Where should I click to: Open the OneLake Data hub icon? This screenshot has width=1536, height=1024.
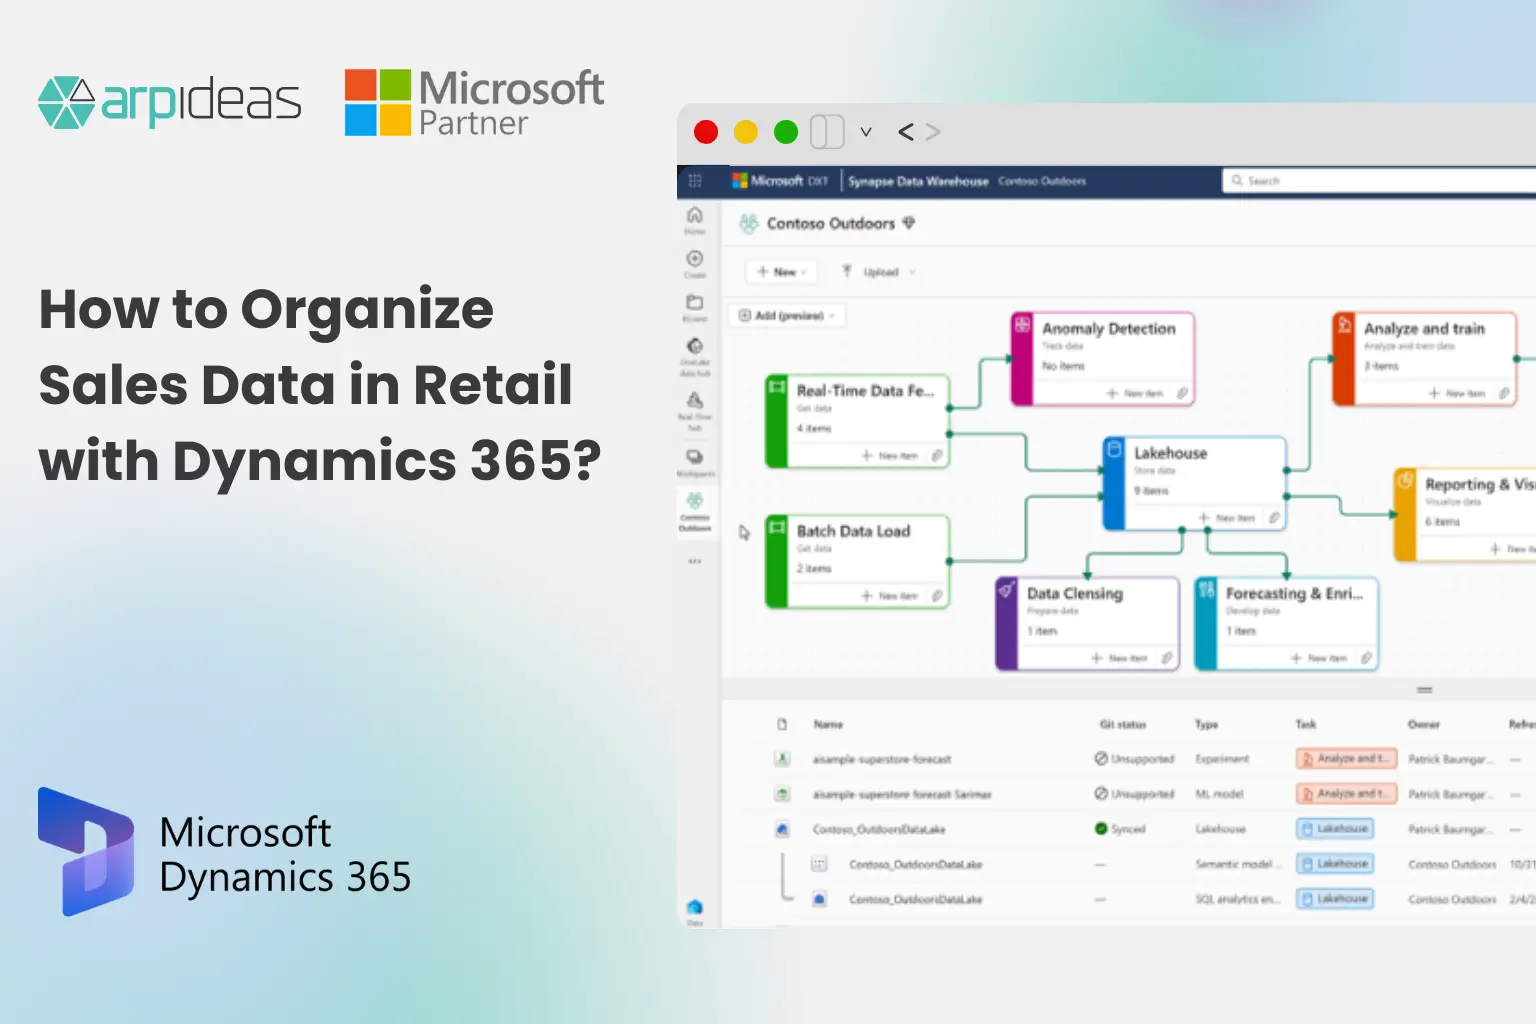pyautogui.click(x=694, y=346)
